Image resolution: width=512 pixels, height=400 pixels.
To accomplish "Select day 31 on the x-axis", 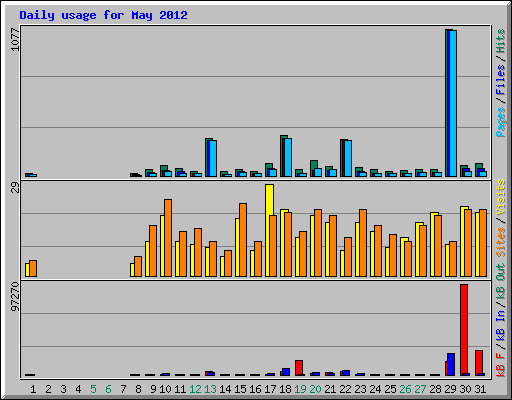I will [x=480, y=389].
